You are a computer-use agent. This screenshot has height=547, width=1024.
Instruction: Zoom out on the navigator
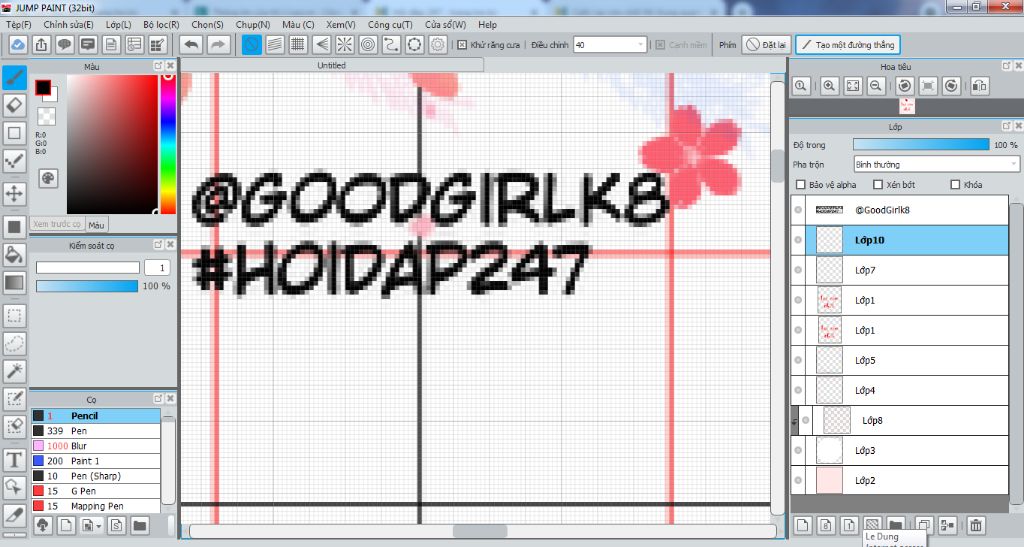coord(876,86)
